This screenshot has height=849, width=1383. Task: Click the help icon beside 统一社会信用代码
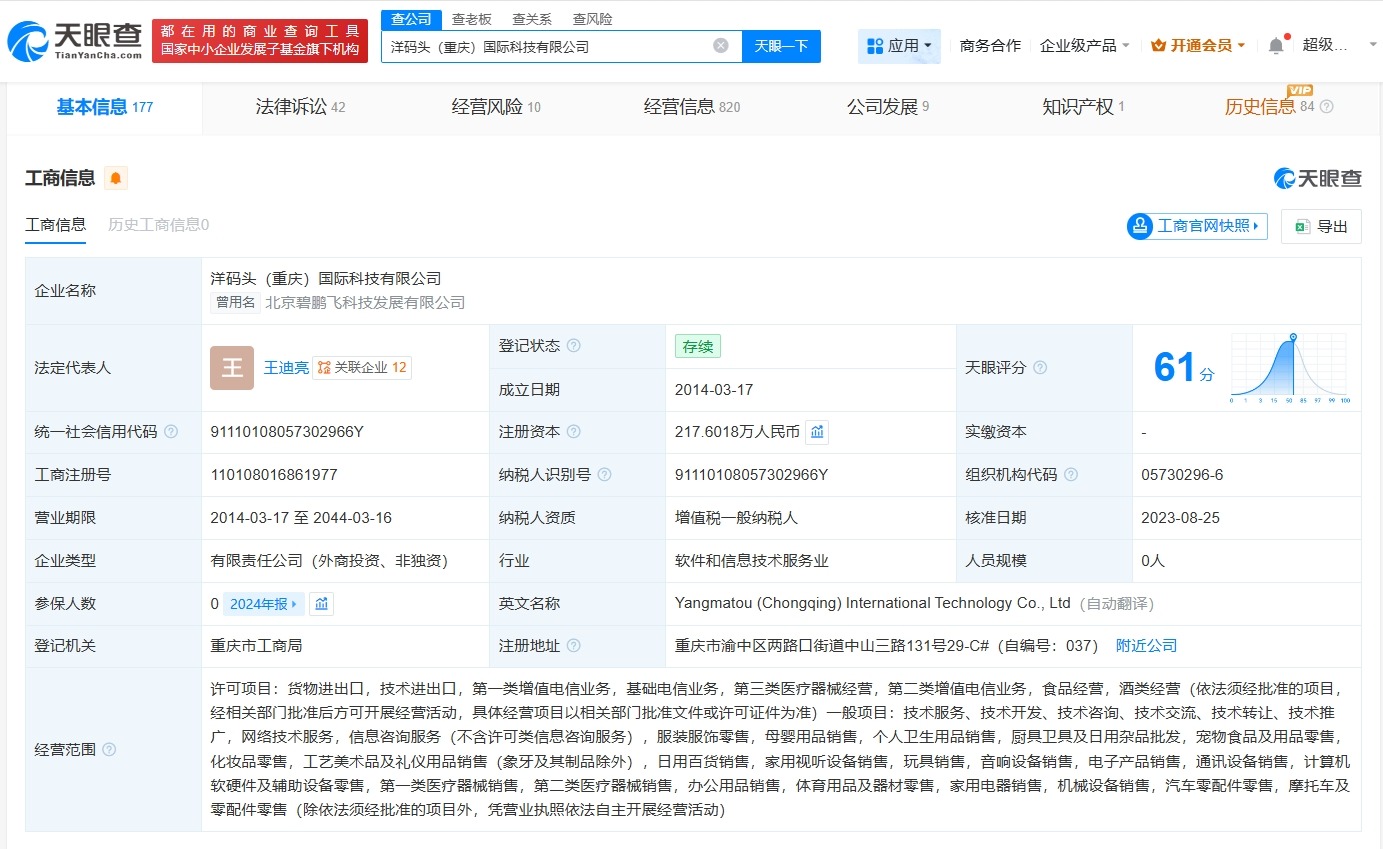pos(171,432)
